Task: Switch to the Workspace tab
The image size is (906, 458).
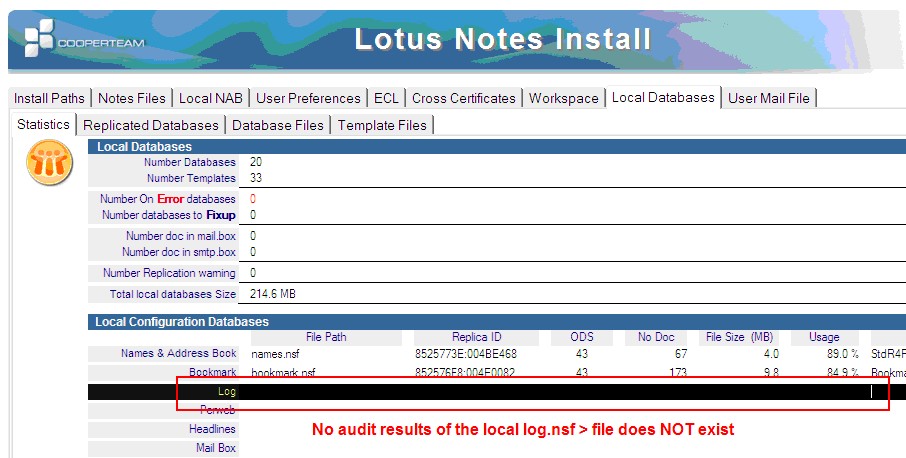Action: pos(563,98)
